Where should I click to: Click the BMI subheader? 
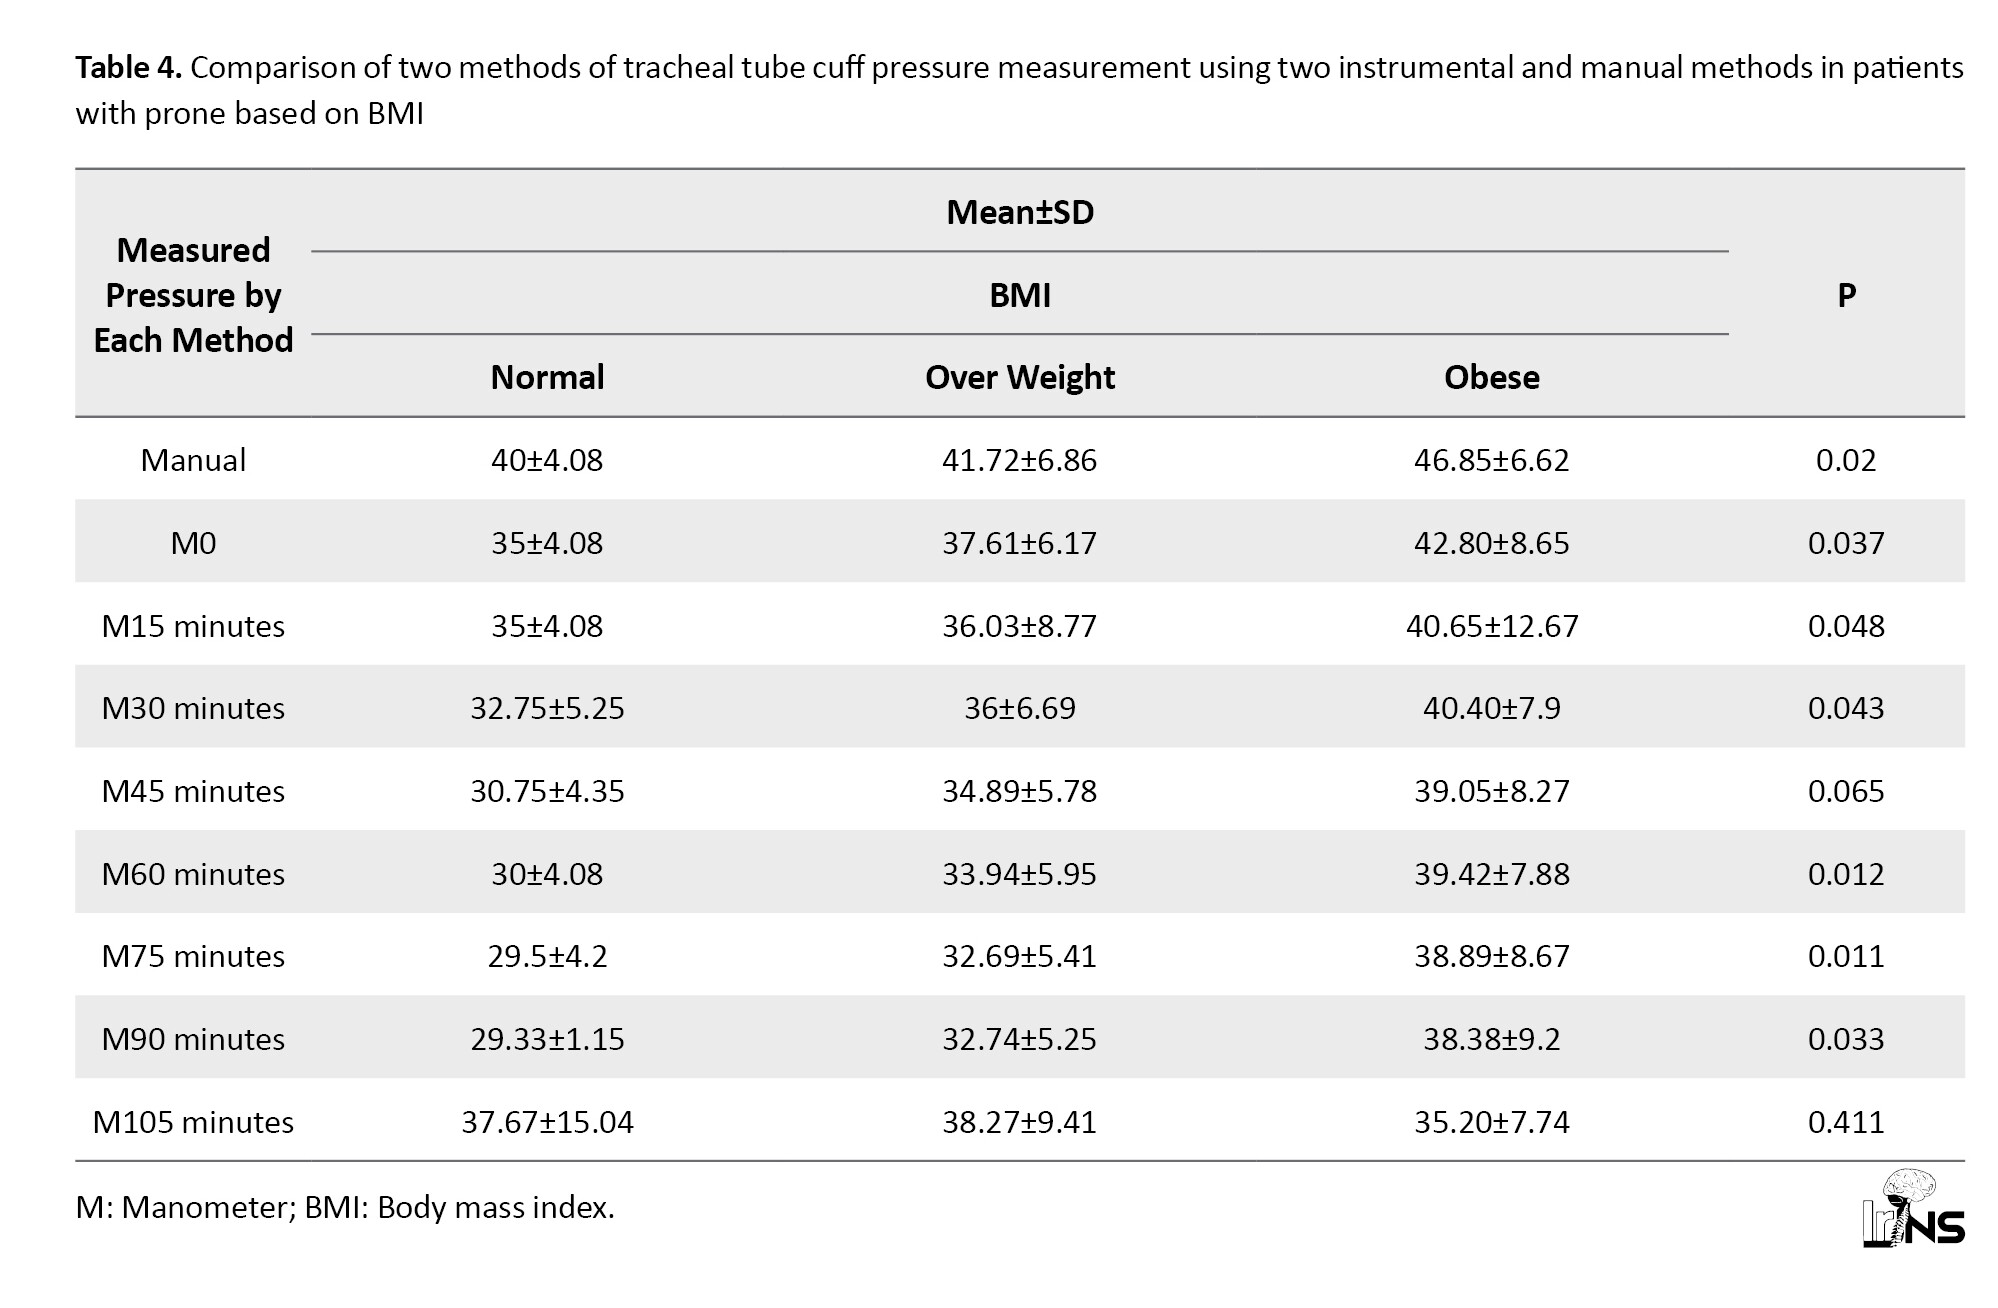click(x=1019, y=295)
